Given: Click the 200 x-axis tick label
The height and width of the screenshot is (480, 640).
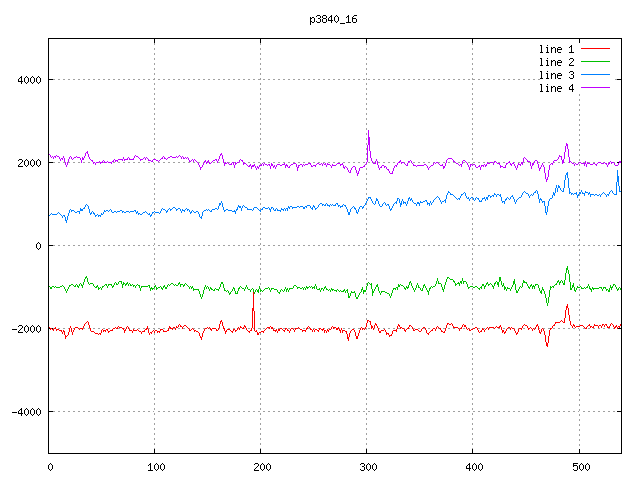Looking at the screenshot, I should [261, 465].
